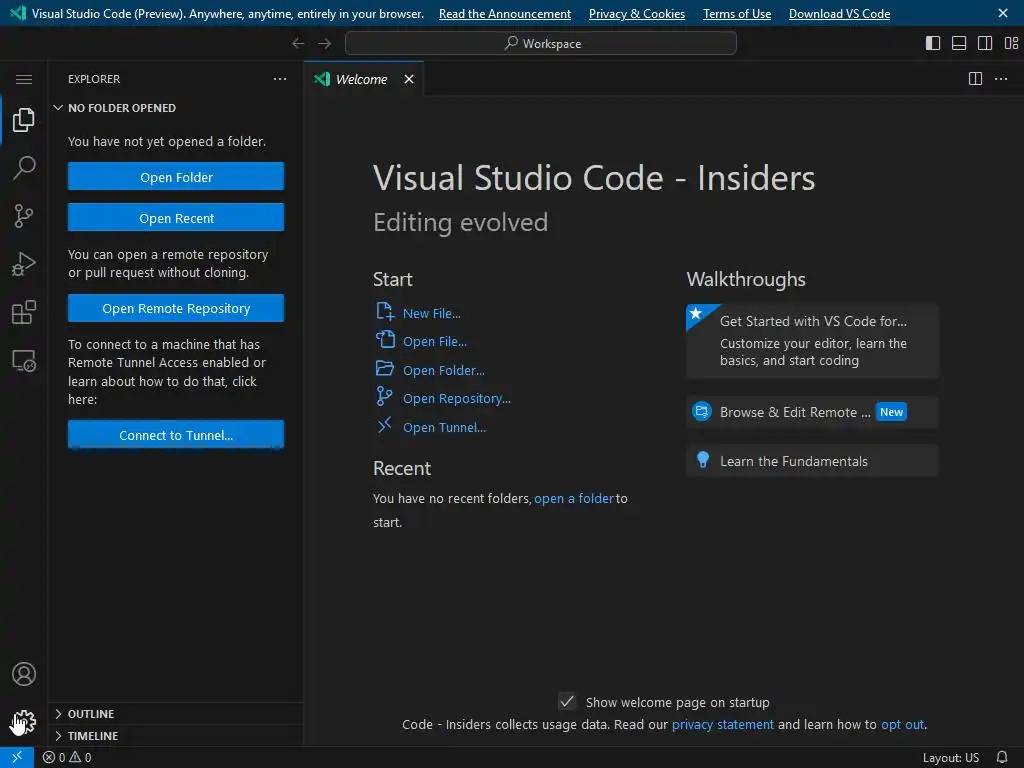Screen dimensions: 1024x768
Task: Open the Source Control view
Action: point(24,215)
